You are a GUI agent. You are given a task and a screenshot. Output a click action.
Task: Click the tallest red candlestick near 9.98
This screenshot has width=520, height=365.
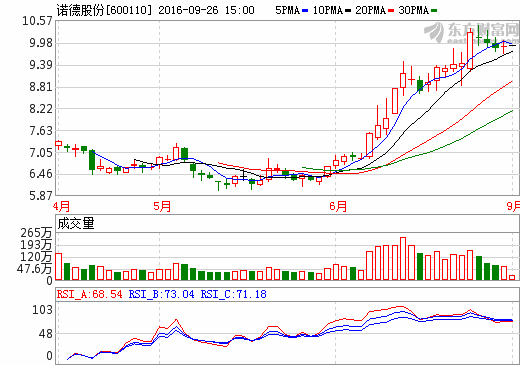(470, 49)
